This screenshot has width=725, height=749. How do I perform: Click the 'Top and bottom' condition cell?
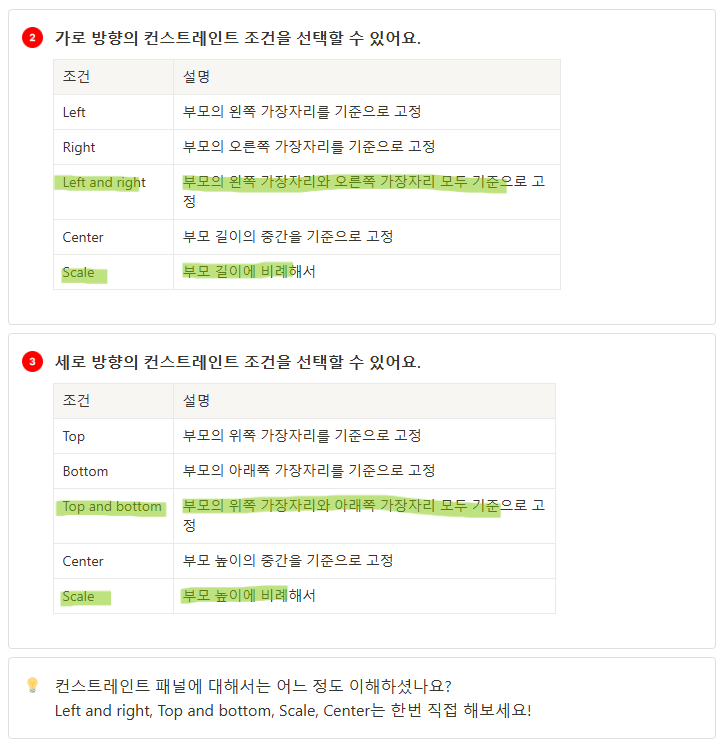pos(113,516)
